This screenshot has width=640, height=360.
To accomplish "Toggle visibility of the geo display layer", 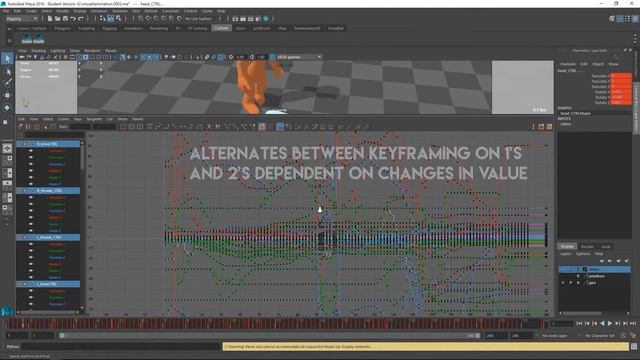I will tap(563, 282).
